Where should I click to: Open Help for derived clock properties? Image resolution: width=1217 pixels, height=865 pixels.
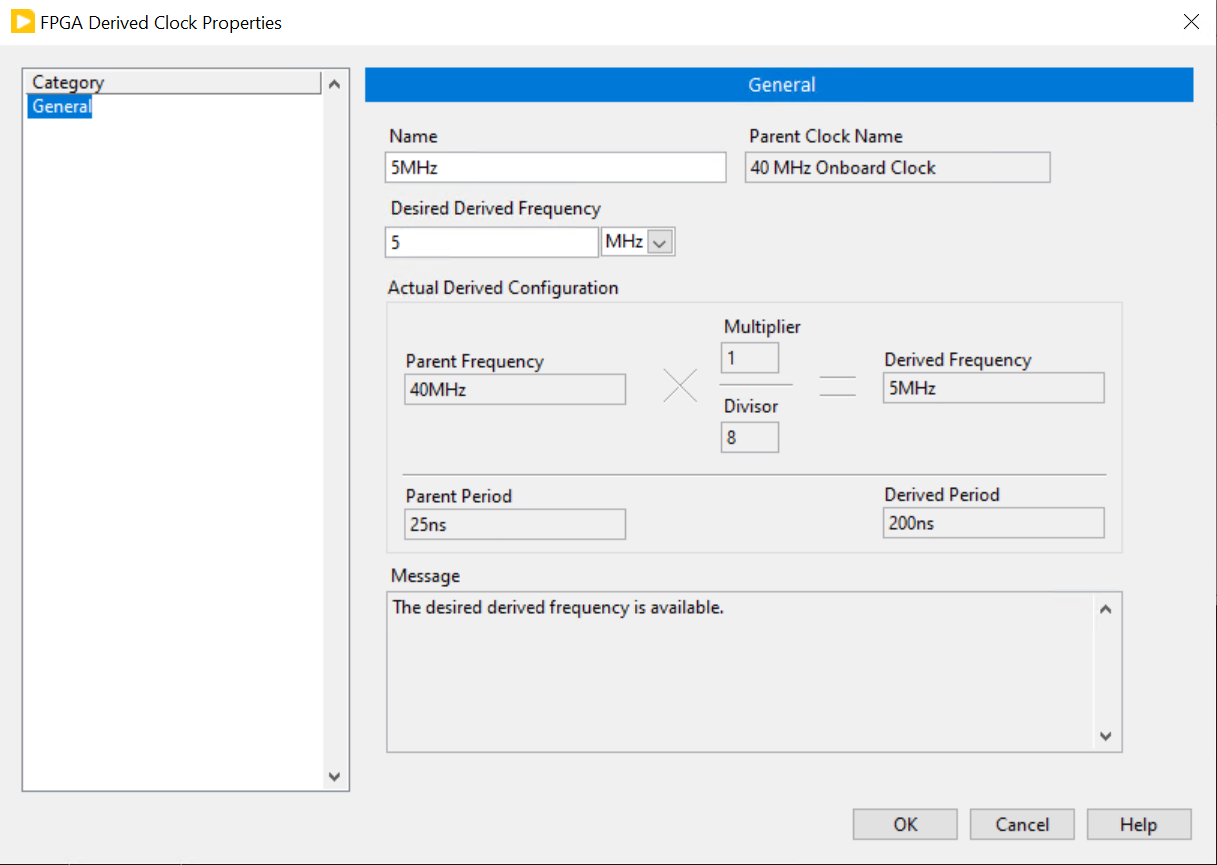[x=1138, y=825]
